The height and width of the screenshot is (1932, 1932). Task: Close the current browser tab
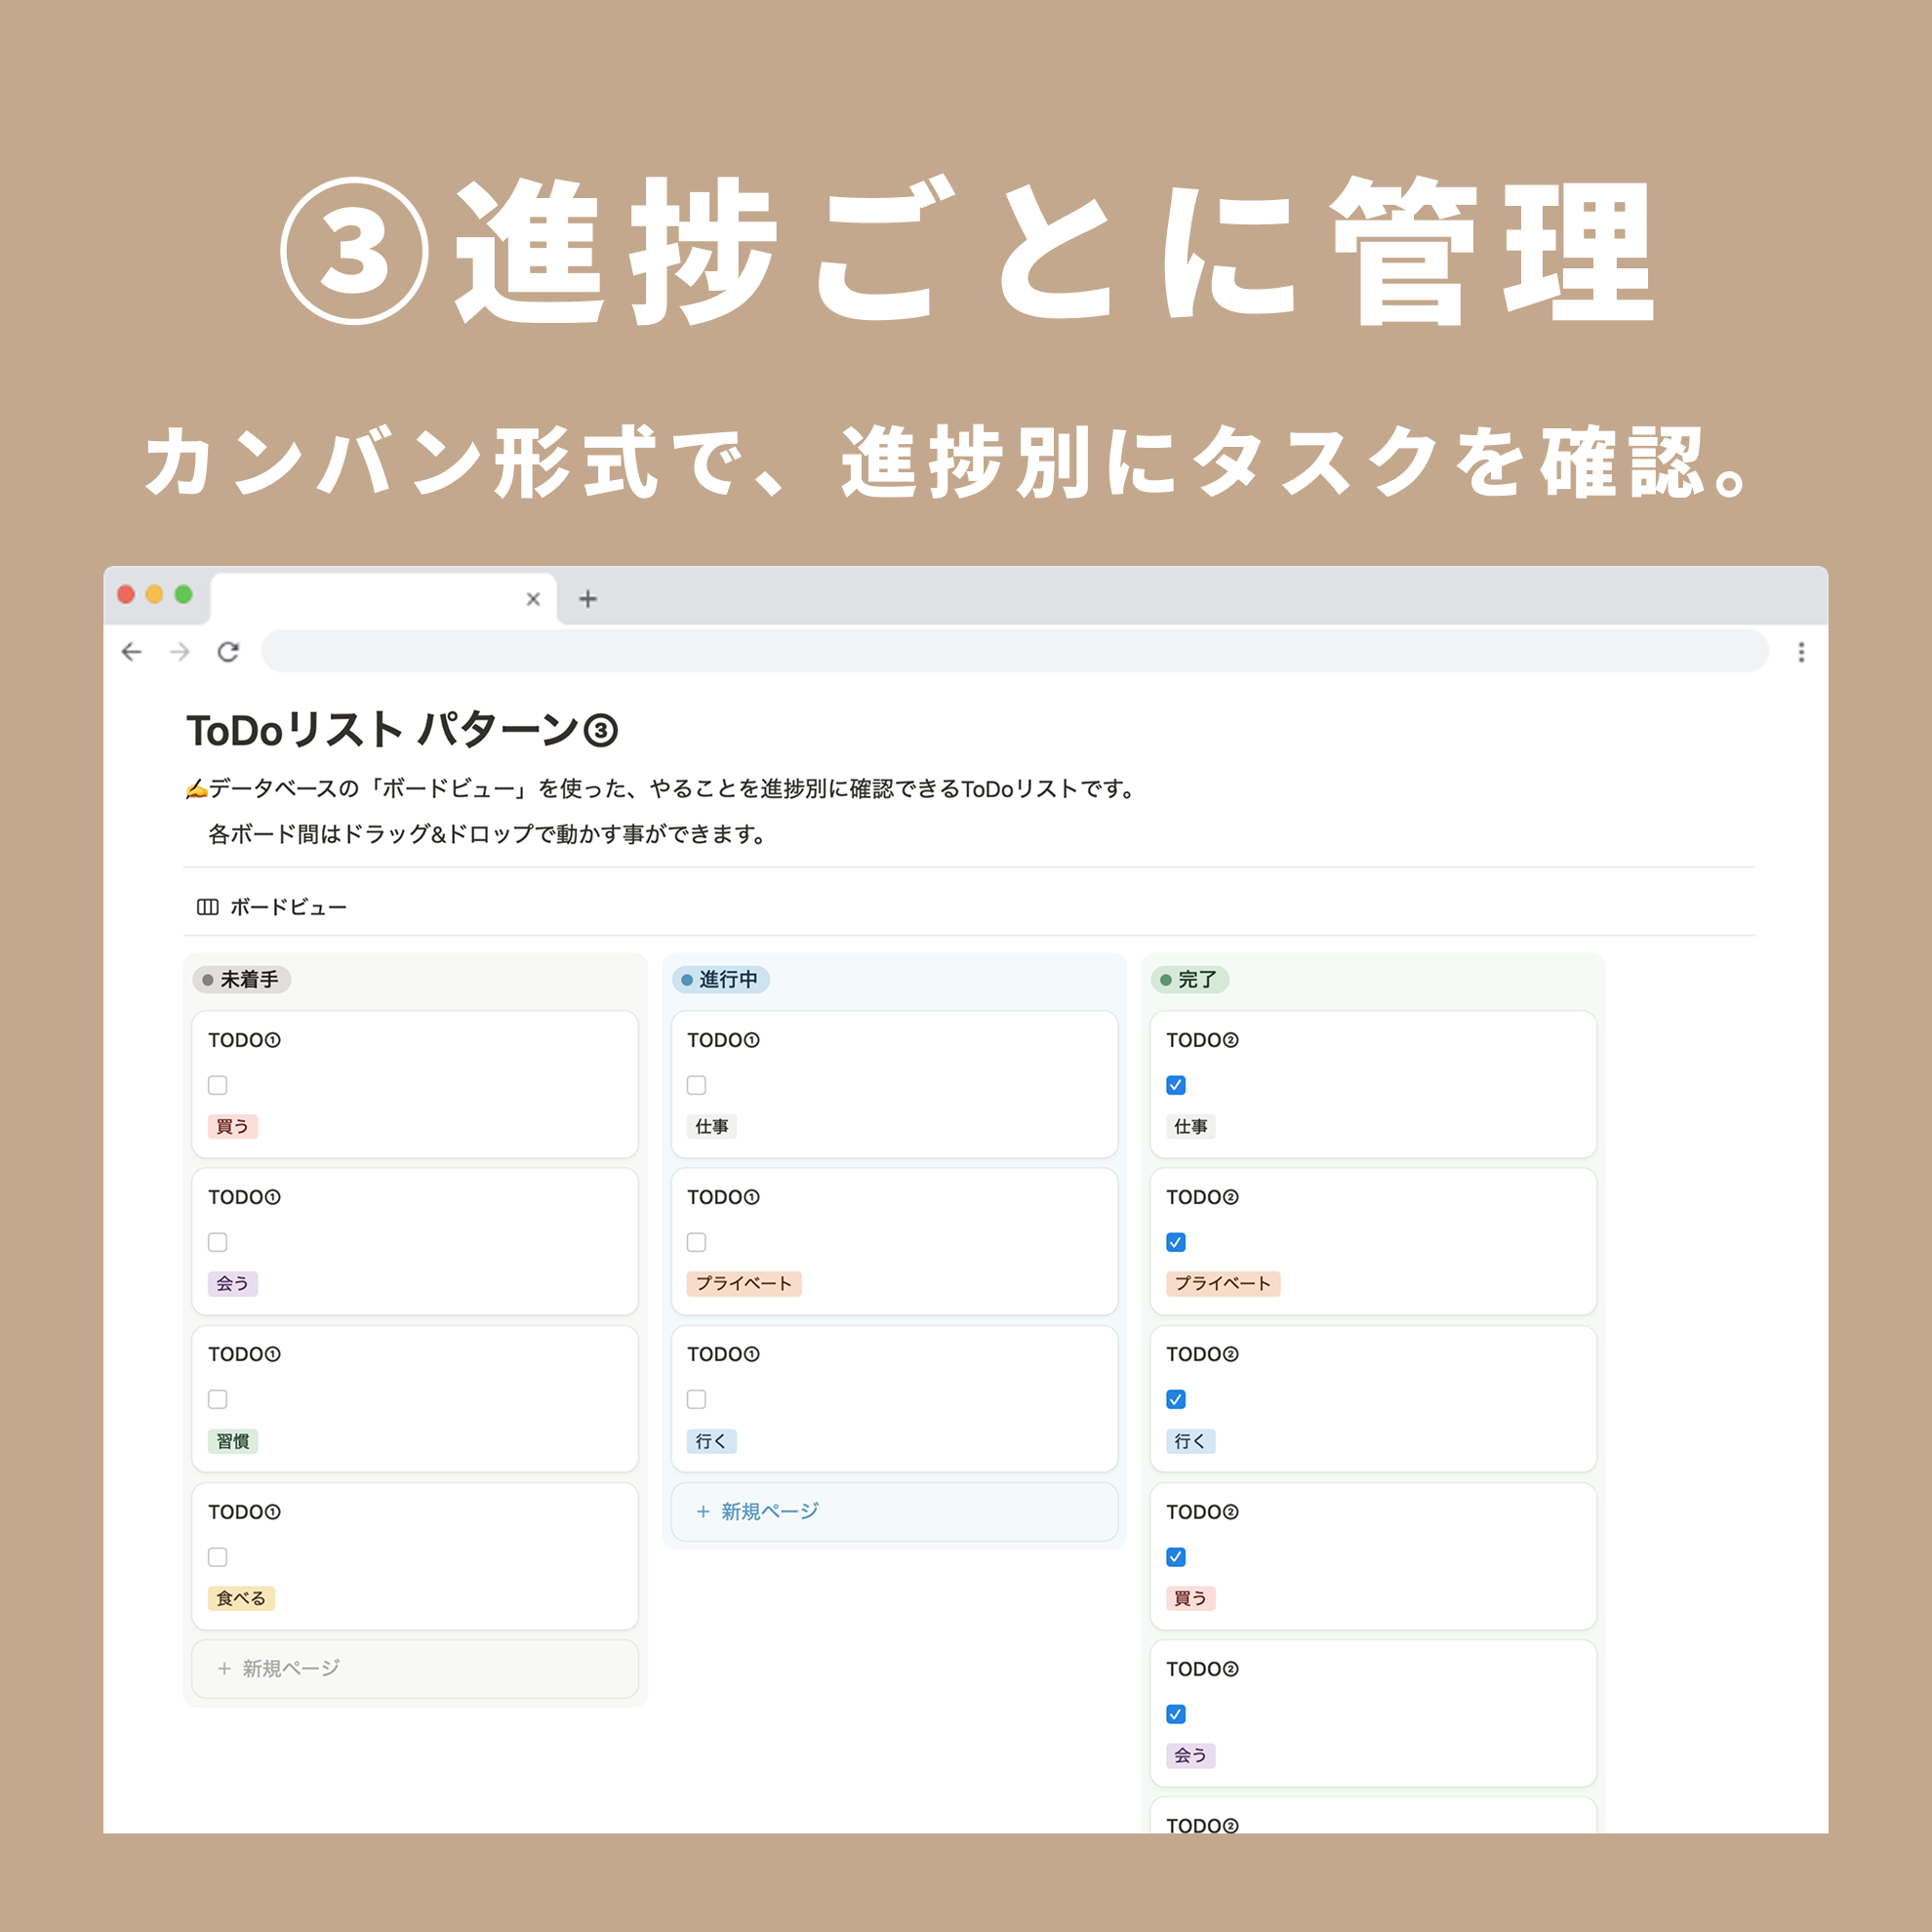coord(533,599)
